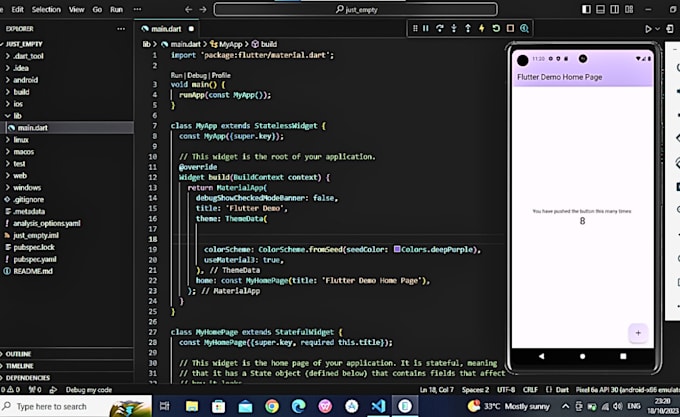Trigger Flutter hot reload lightning icon
This screenshot has width=680, height=417.
click(x=482, y=28)
